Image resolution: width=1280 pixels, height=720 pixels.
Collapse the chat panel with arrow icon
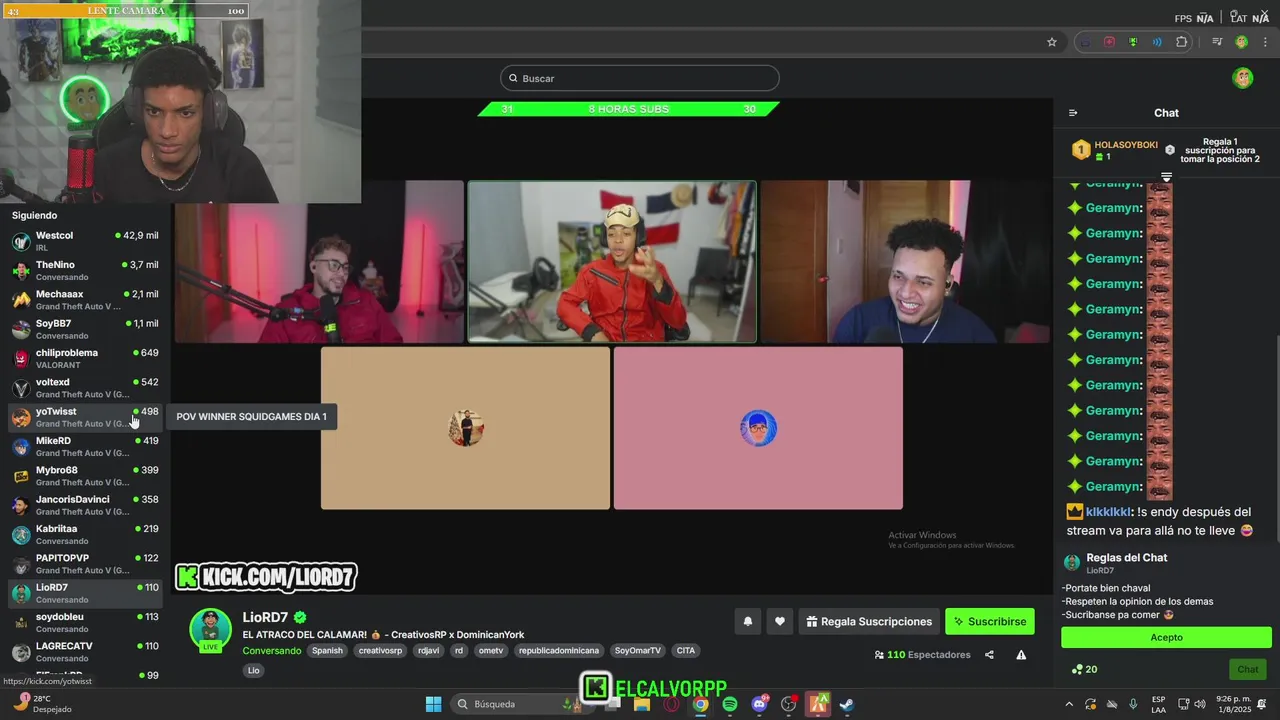(1073, 113)
